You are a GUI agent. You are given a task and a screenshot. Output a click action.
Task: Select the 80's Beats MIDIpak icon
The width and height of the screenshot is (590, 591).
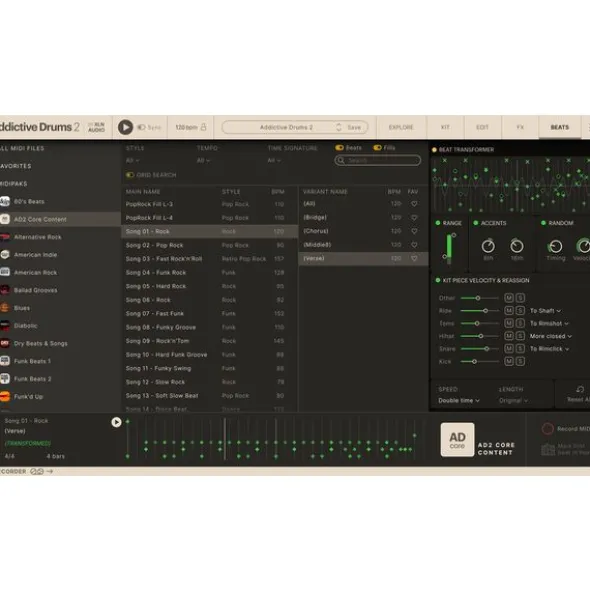[x=5, y=201]
